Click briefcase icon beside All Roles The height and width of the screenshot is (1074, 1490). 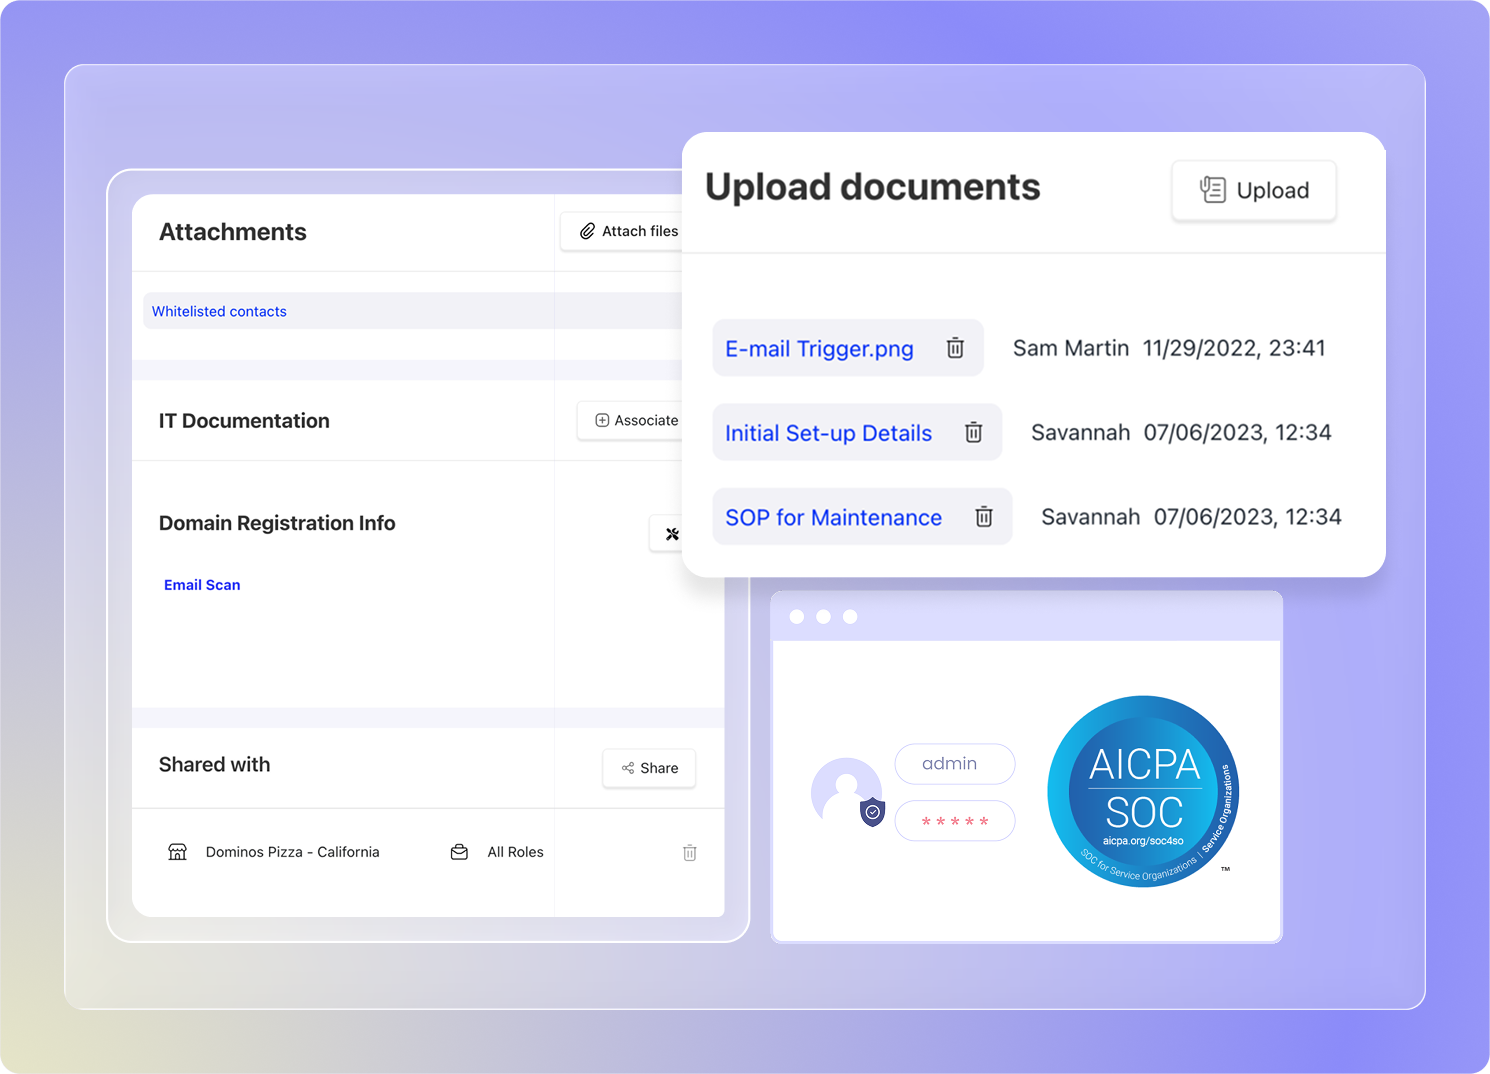[x=459, y=852]
